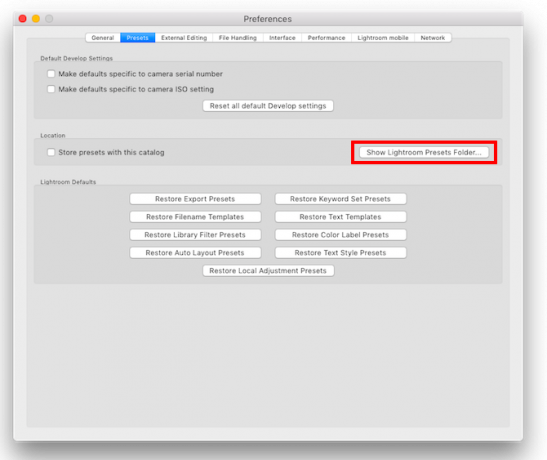Go to the Interface tab
Image resolution: width=547 pixels, height=460 pixels.
[282, 38]
